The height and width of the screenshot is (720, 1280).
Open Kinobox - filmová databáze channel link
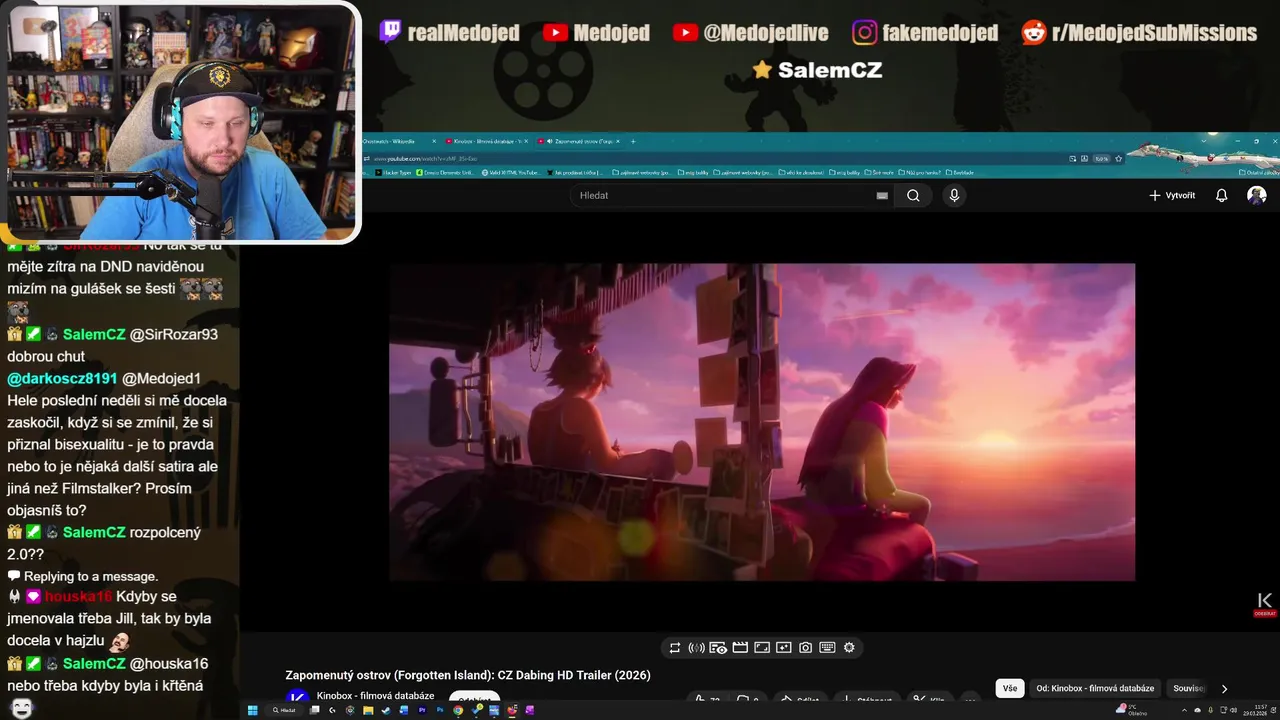pyautogui.click(x=375, y=695)
